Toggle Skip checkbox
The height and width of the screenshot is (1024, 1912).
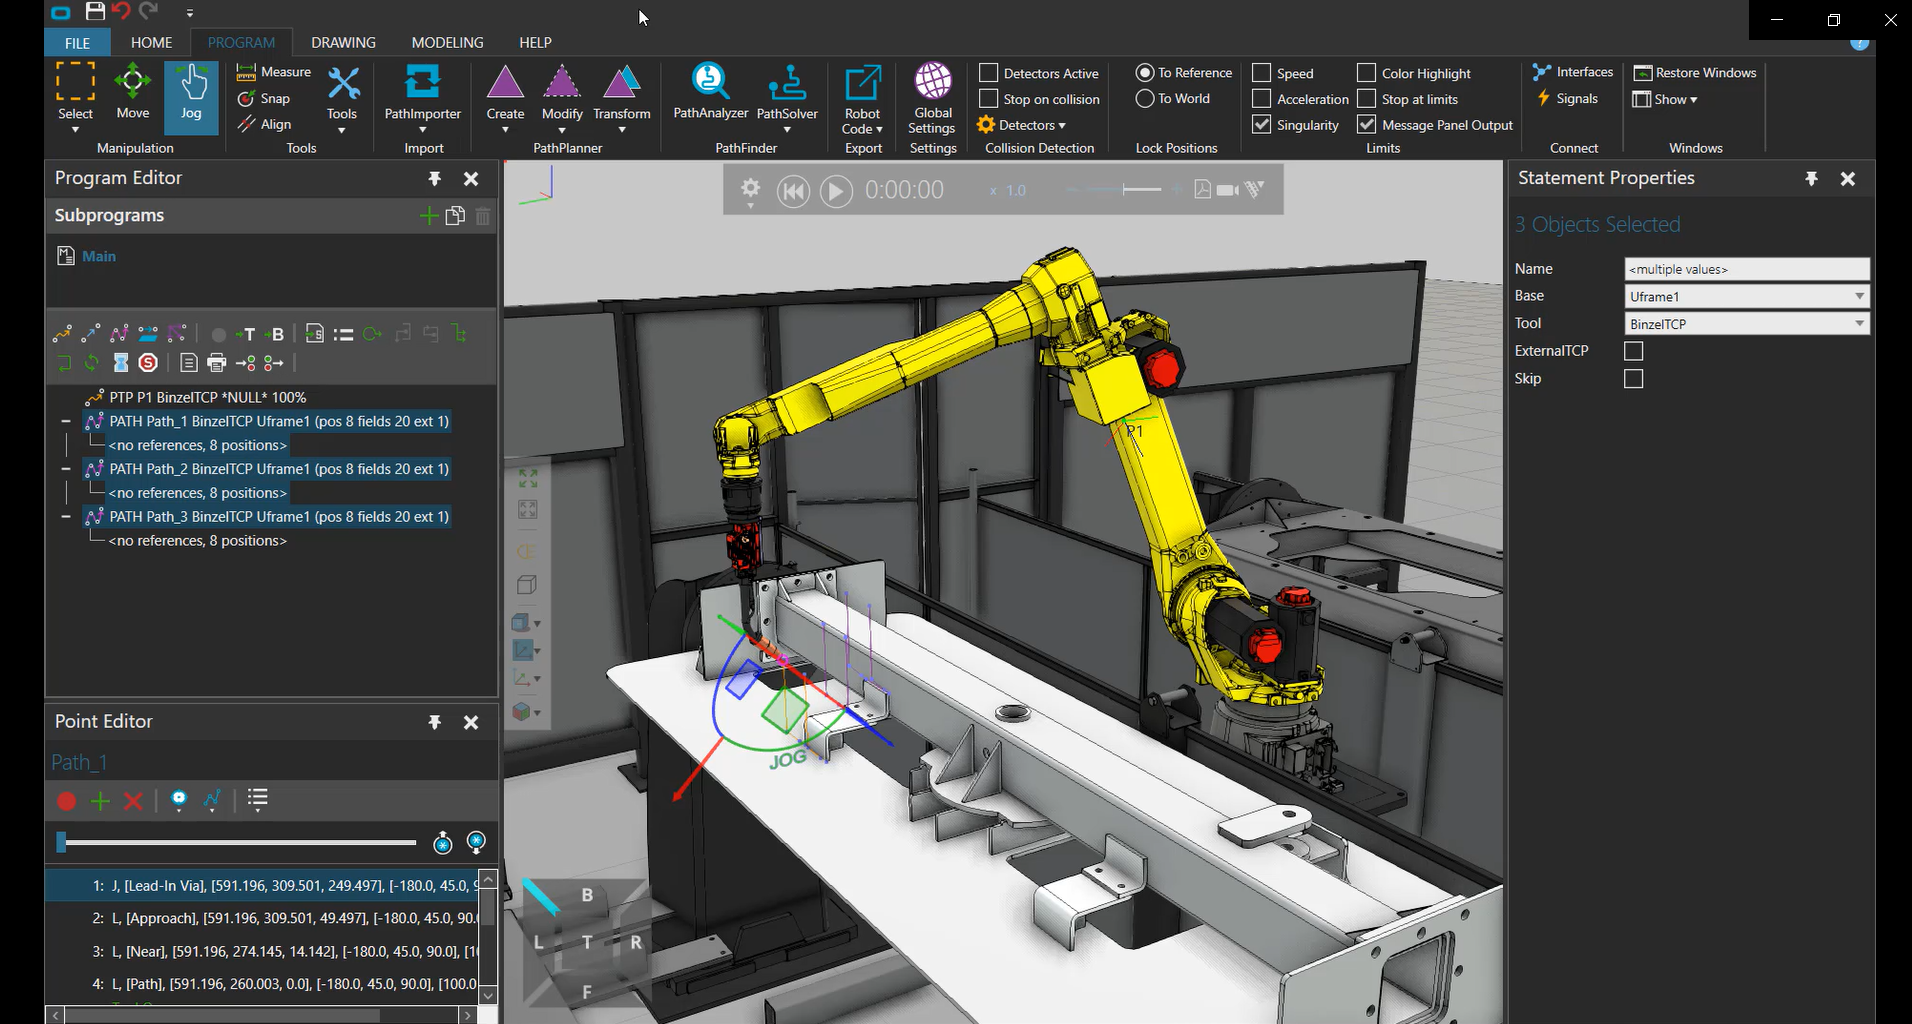[x=1634, y=379]
